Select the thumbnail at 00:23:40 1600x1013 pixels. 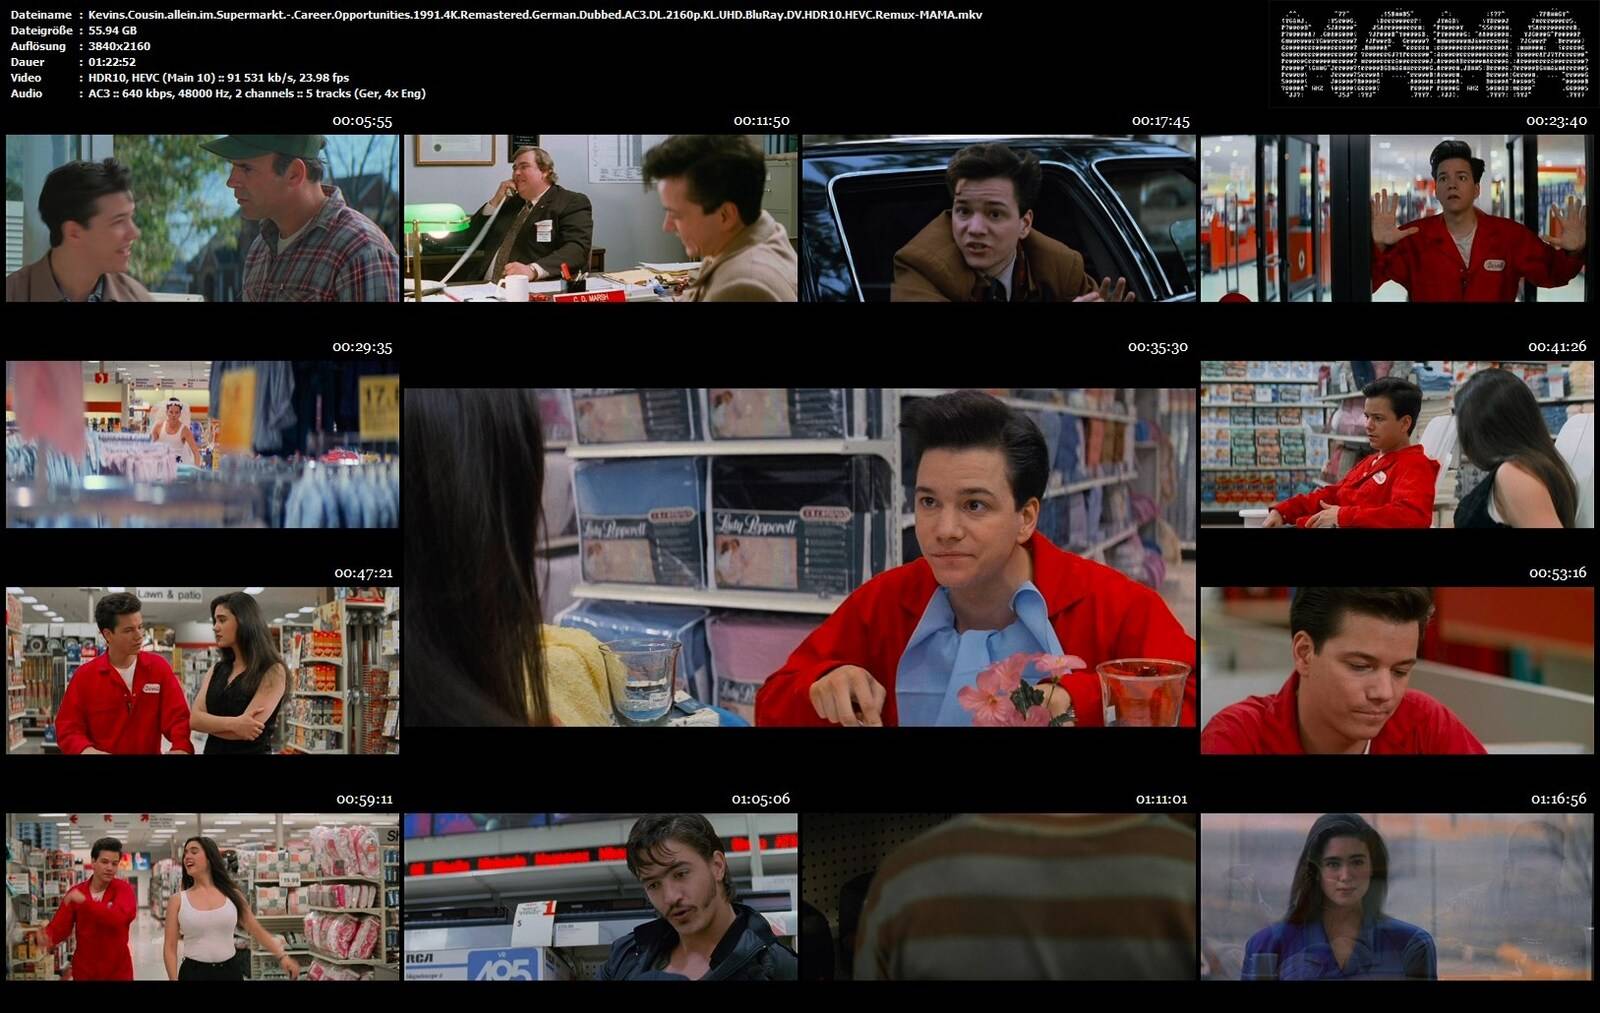tap(1397, 218)
